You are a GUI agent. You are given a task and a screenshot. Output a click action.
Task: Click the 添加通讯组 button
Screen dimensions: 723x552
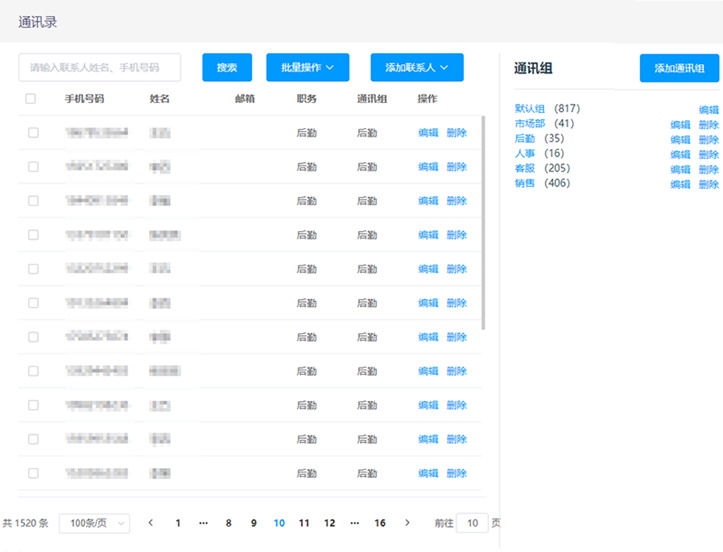[x=679, y=68]
